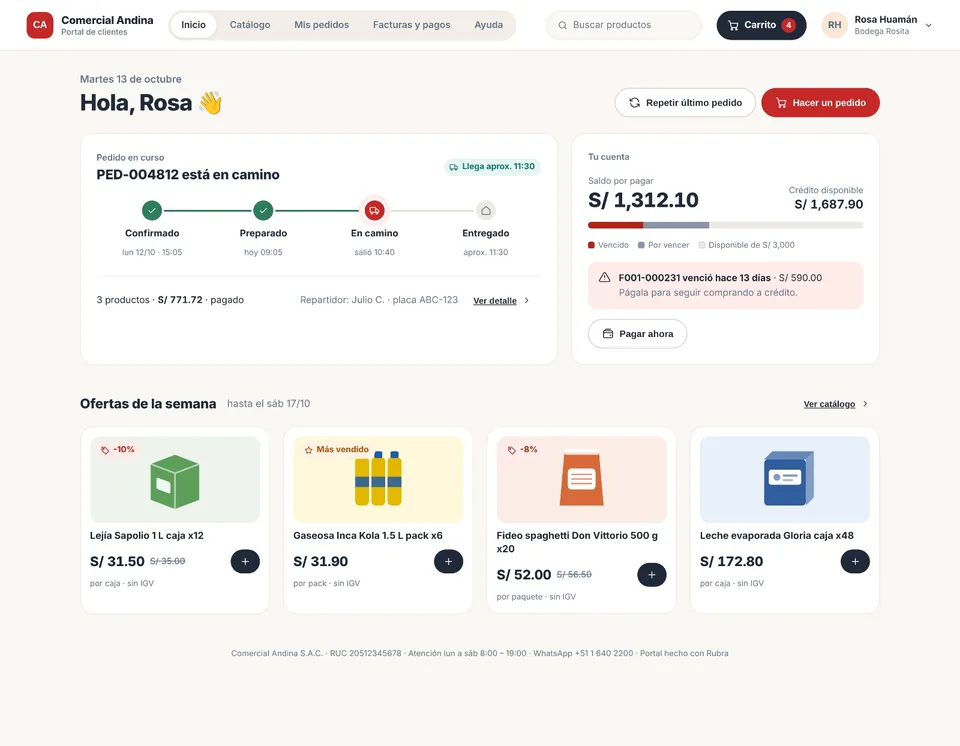Click the Disponible legend swatch
This screenshot has width=960, height=746.
coord(702,245)
